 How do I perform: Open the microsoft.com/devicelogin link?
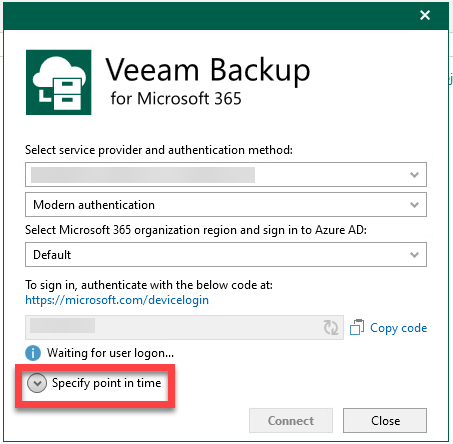(117, 300)
